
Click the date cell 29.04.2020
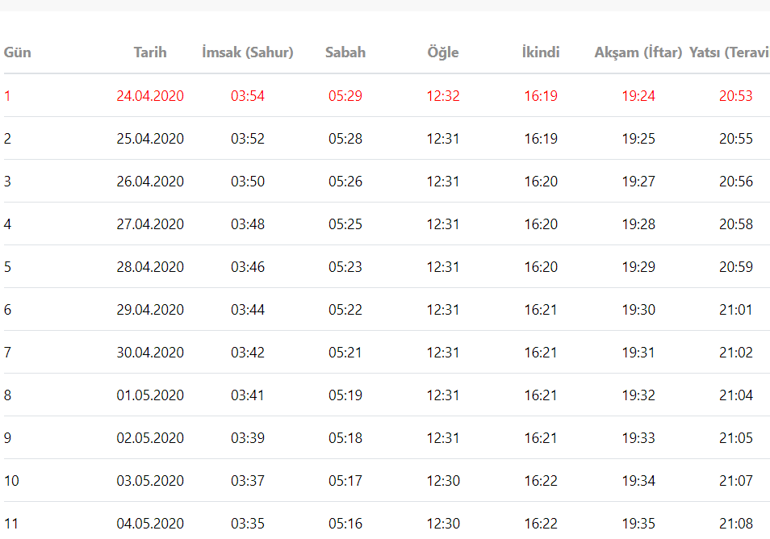click(x=150, y=310)
